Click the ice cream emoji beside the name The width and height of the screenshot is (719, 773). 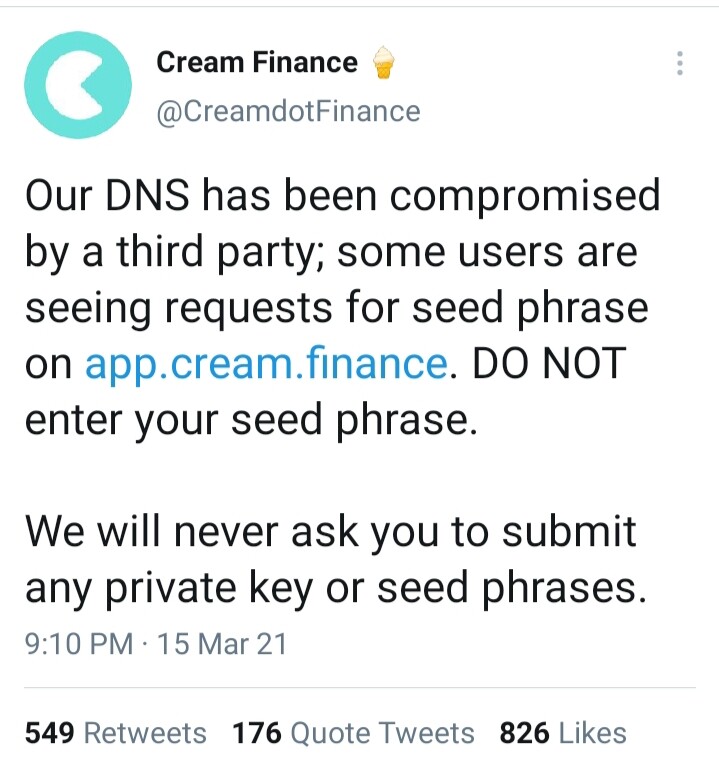coord(383,62)
